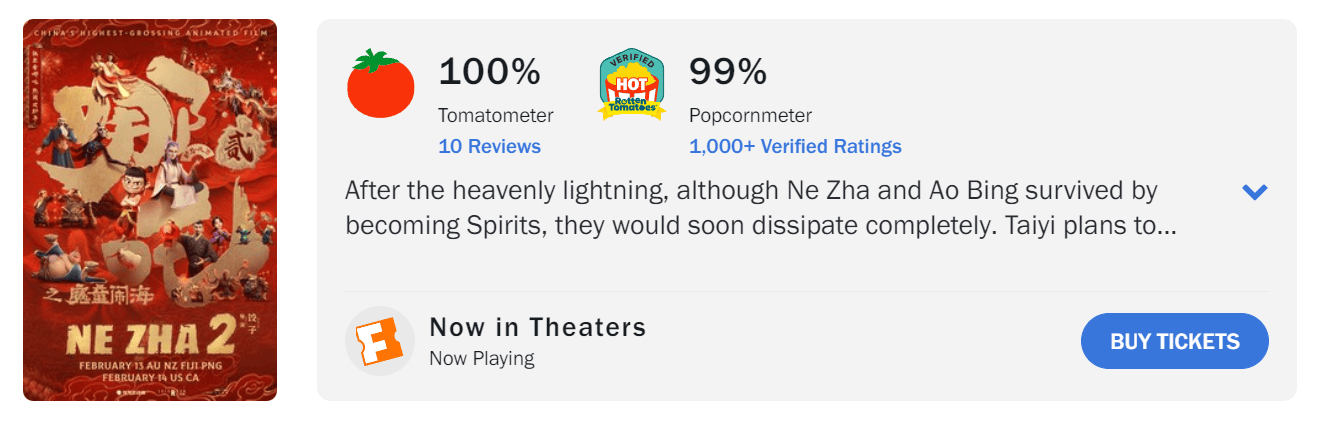Select the Popcornmeter label
The width and height of the screenshot is (1328, 435).
pyautogui.click(x=750, y=115)
